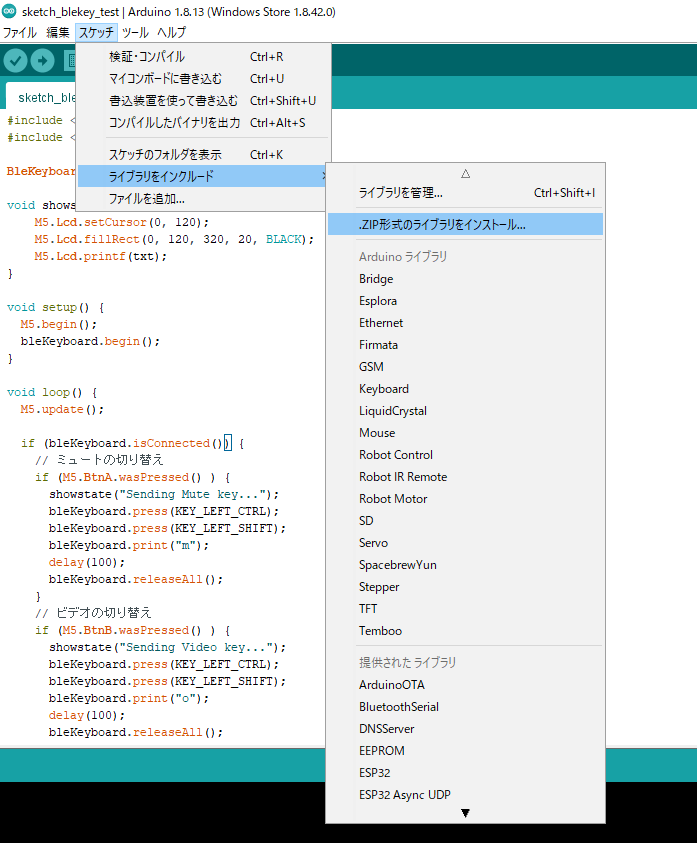The width and height of the screenshot is (697, 843).
Task: Include the ESP32 Async UDP library
Action: click(x=465, y=795)
